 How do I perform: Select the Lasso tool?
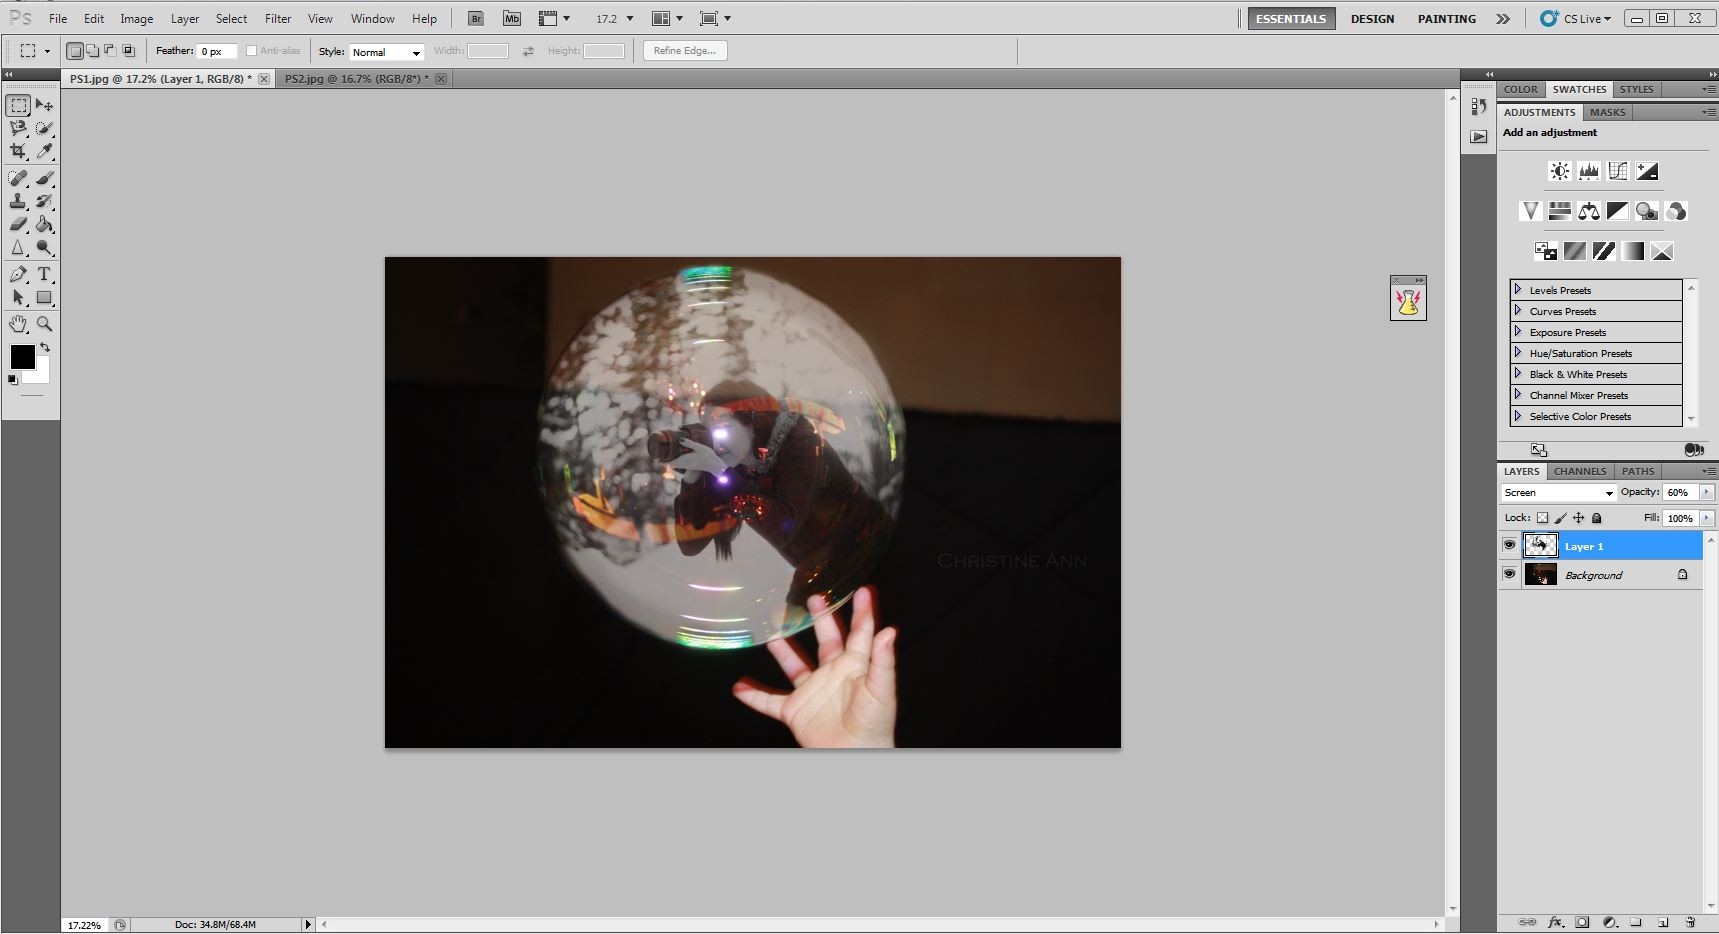[x=18, y=128]
